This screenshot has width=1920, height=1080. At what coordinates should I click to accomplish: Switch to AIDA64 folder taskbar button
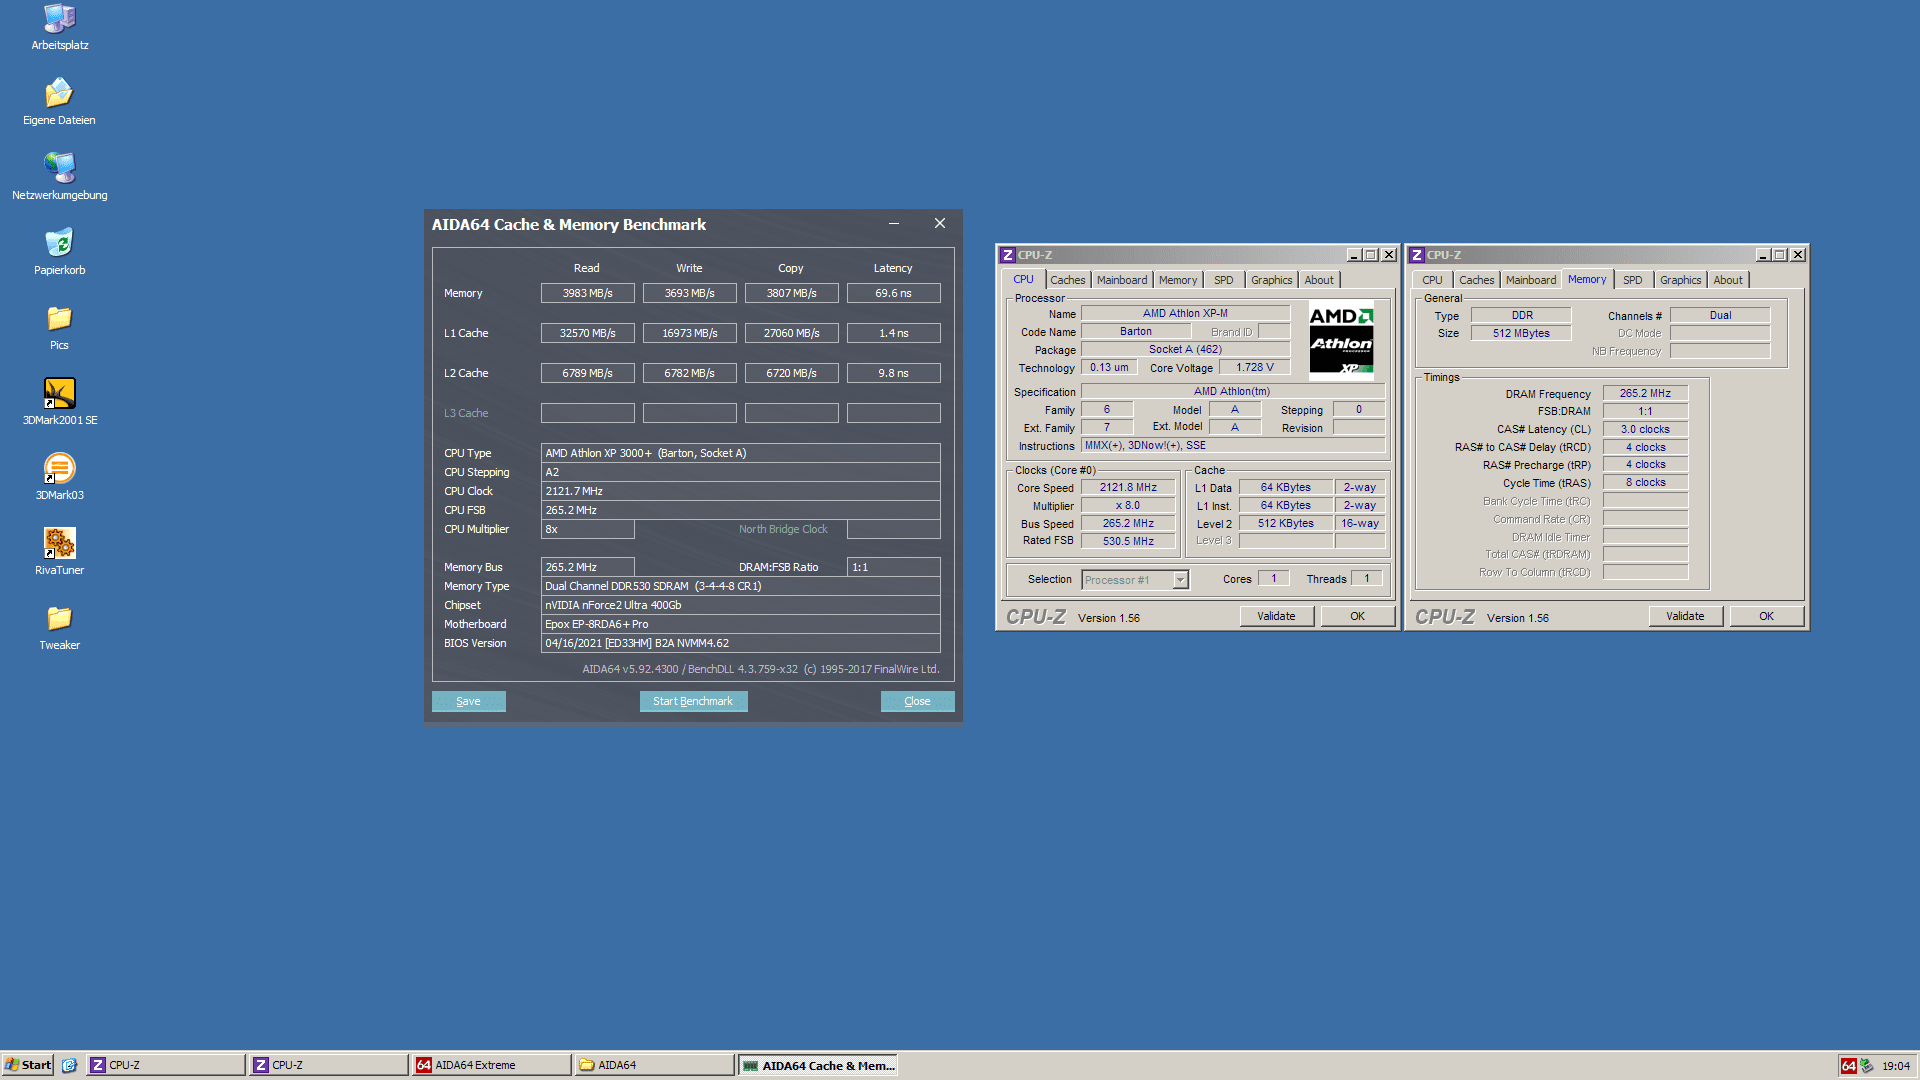point(655,1065)
